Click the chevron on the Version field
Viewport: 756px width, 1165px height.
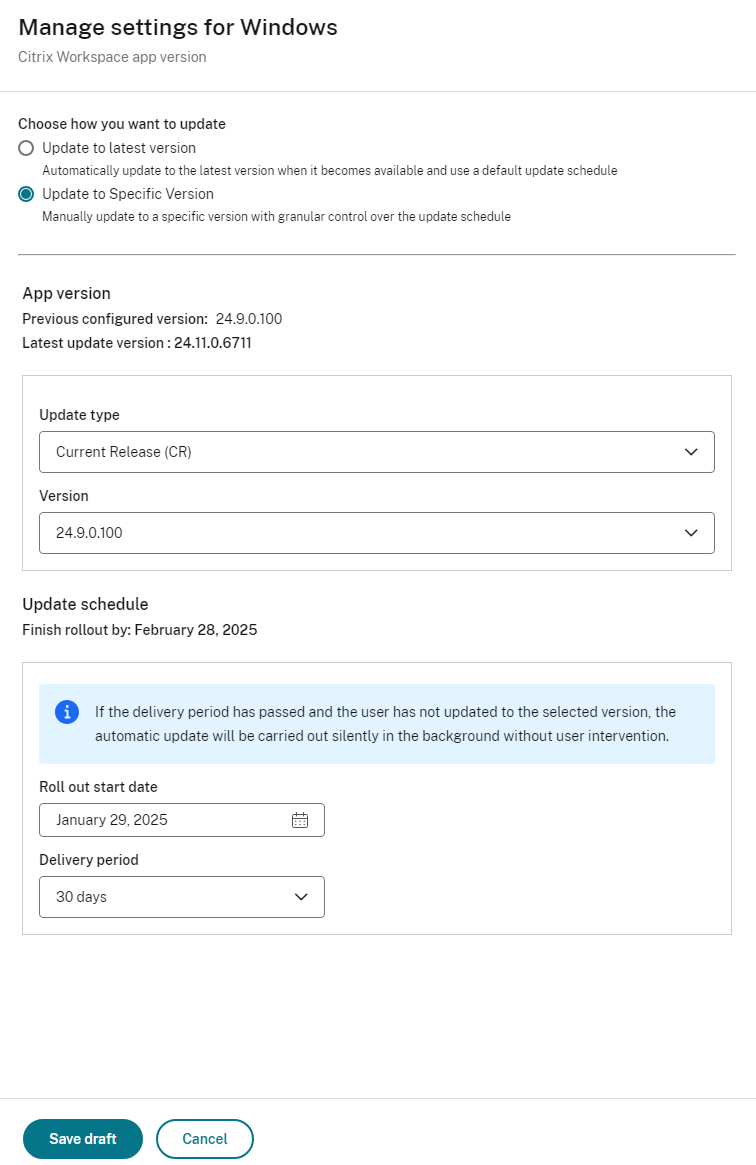click(690, 533)
